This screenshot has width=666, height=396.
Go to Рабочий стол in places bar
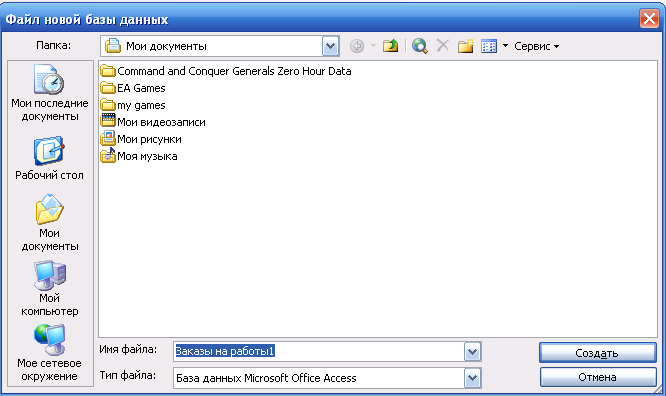click(x=50, y=158)
